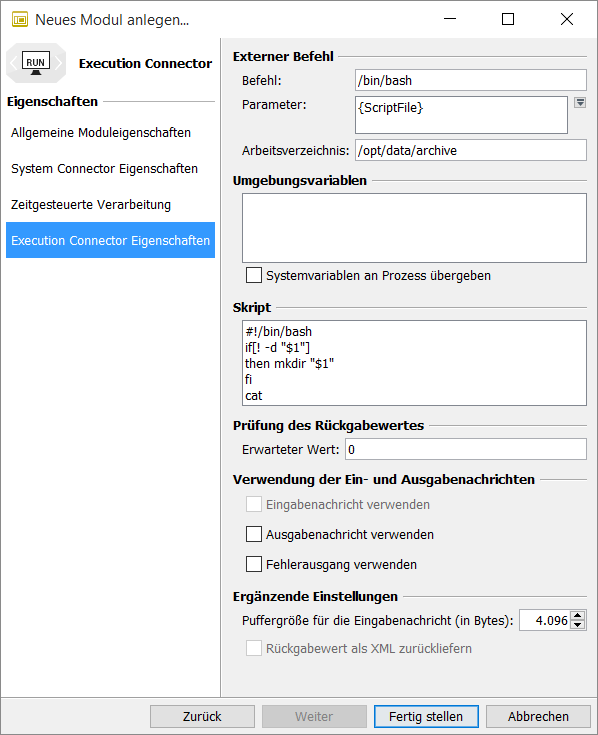
Task: Click the Erwarteter Wert field
Action: pos(466,449)
